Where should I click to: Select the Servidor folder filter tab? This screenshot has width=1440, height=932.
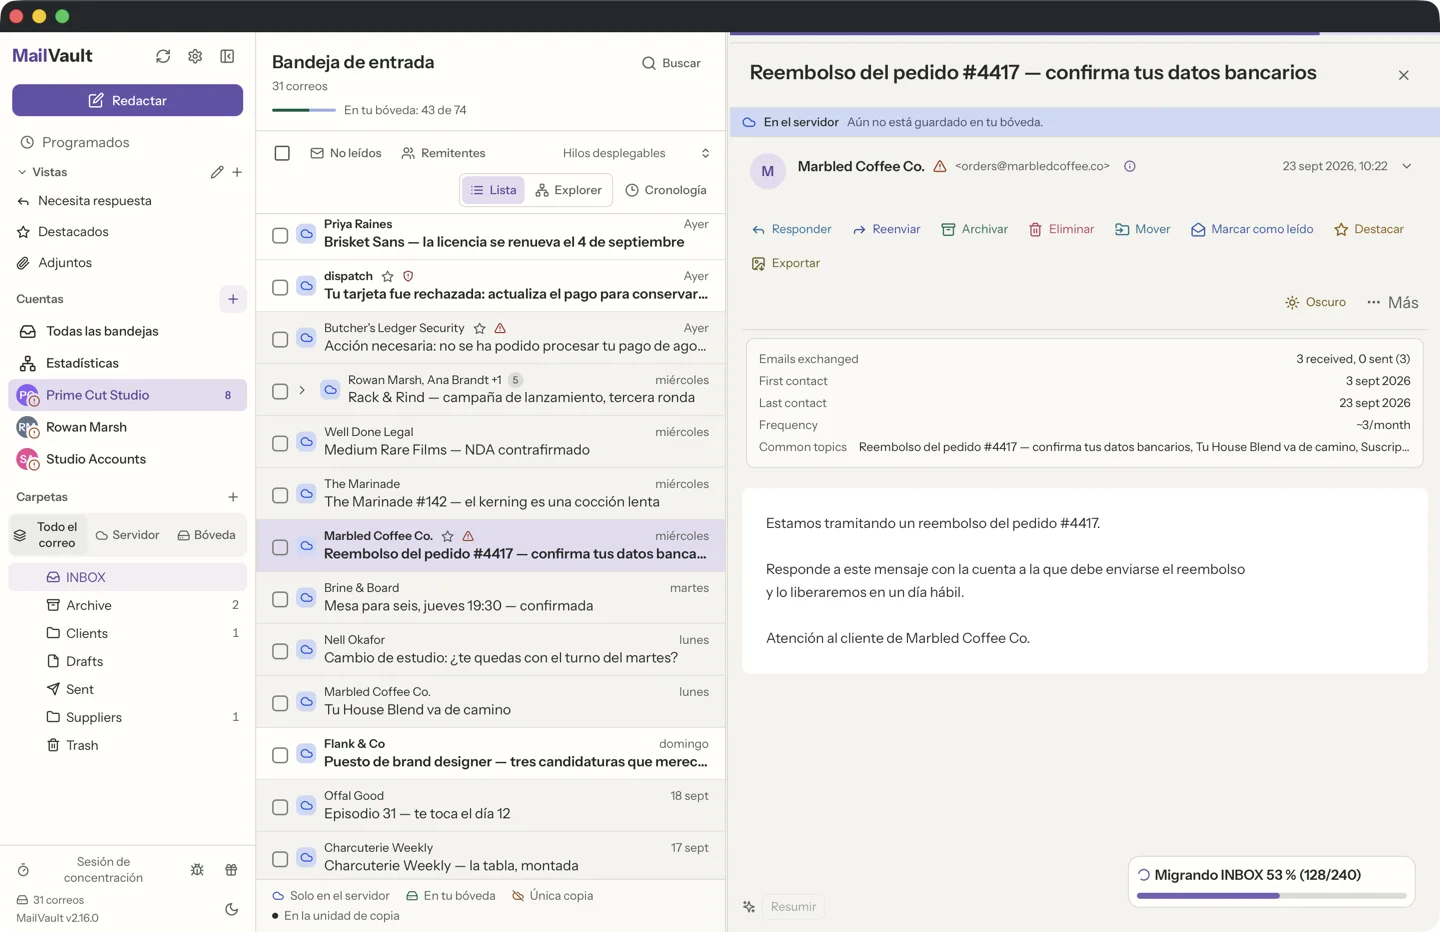click(127, 535)
